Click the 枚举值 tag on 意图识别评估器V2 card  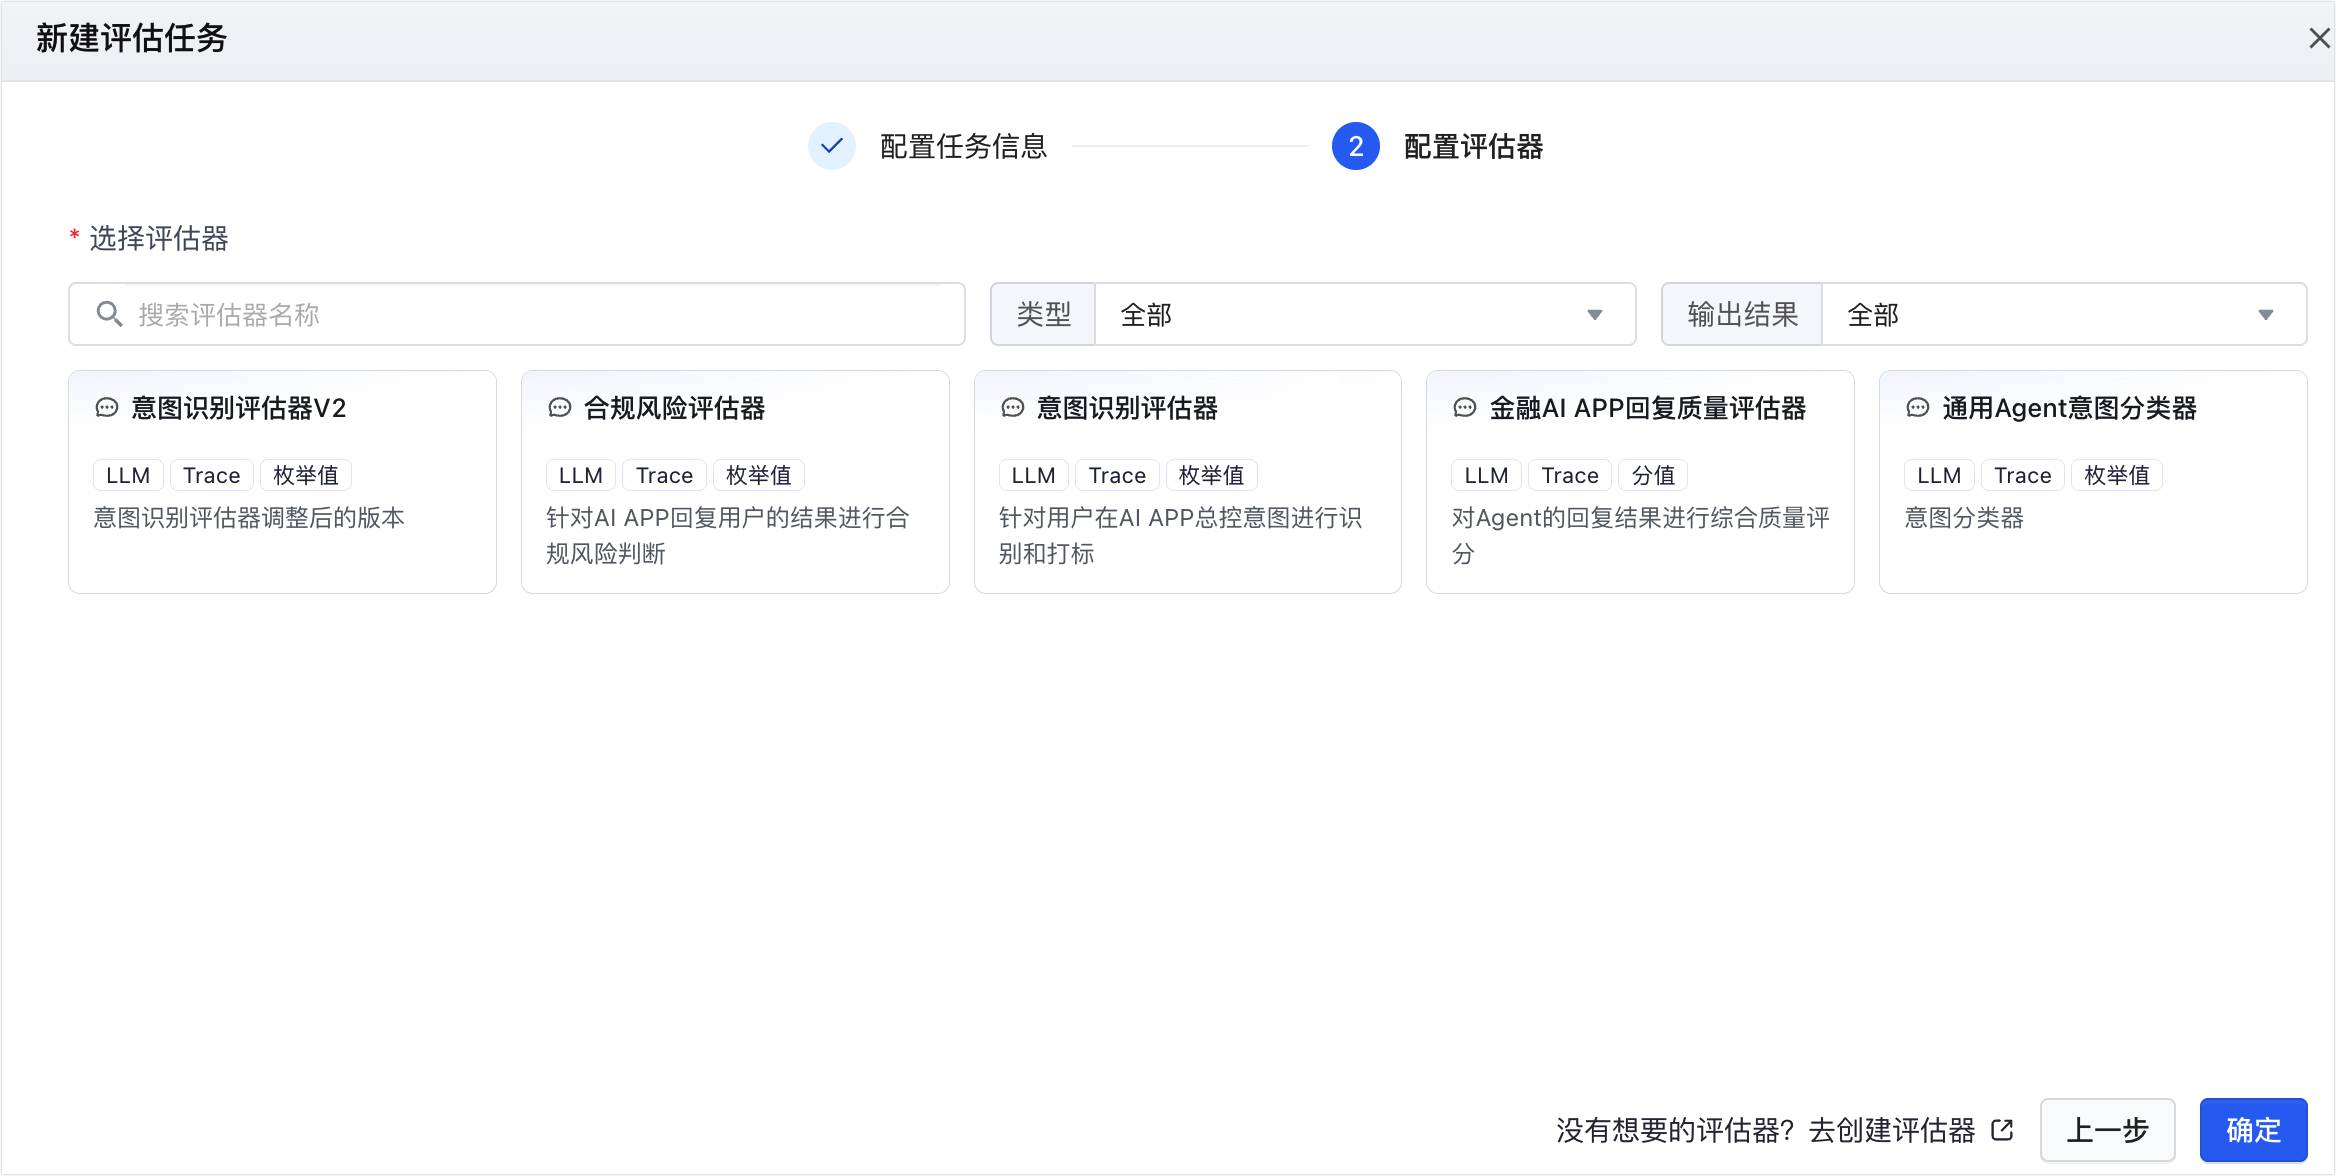(306, 475)
